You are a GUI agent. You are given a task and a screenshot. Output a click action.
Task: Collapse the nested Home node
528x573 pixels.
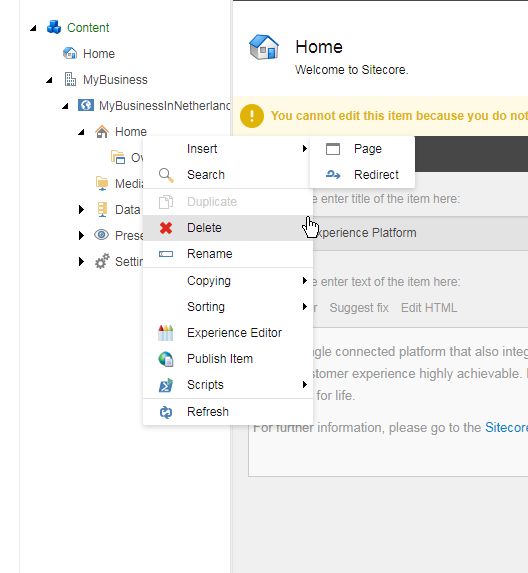point(81,132)
